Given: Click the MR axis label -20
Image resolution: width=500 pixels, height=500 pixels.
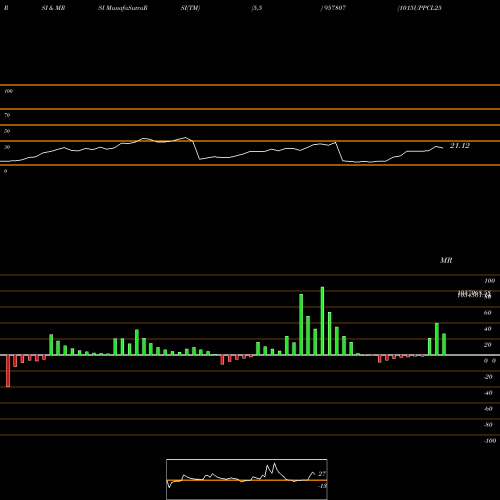Looking at the screenshot, I should tap(488, 377).
